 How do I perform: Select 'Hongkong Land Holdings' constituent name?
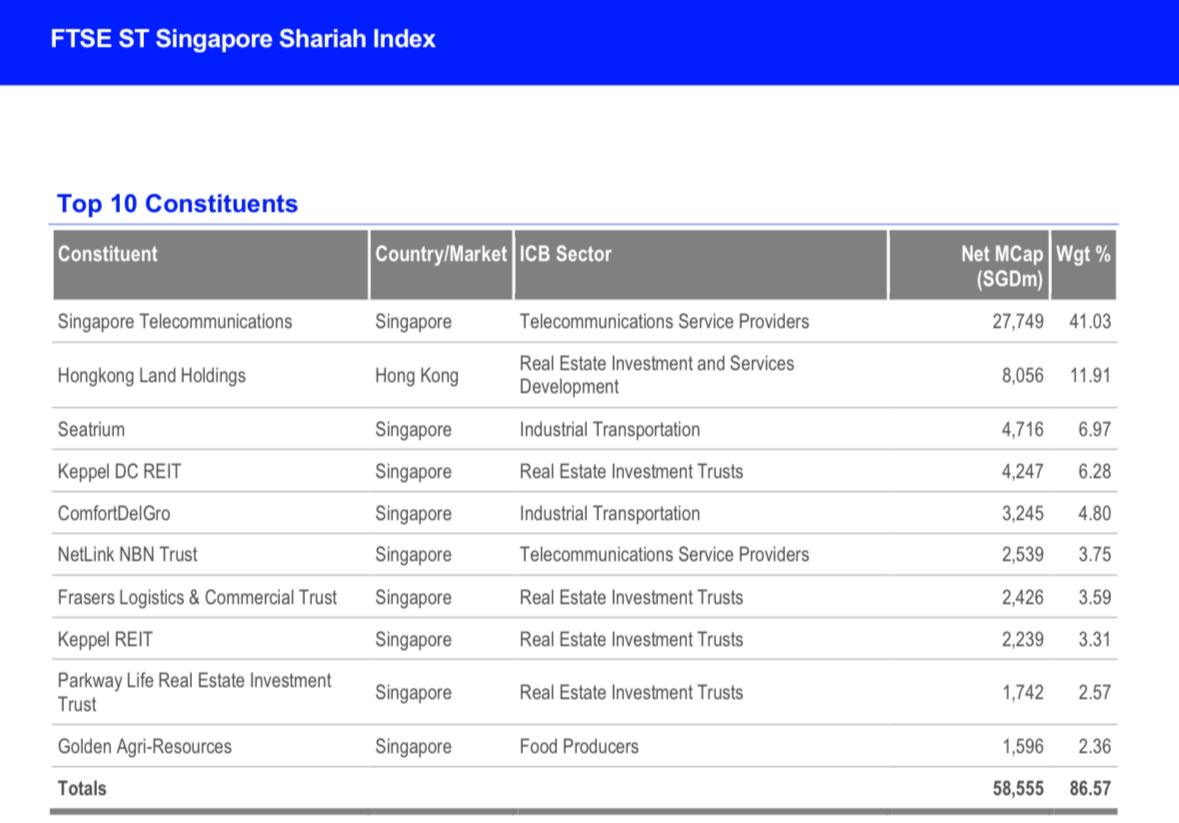(152, 376)
